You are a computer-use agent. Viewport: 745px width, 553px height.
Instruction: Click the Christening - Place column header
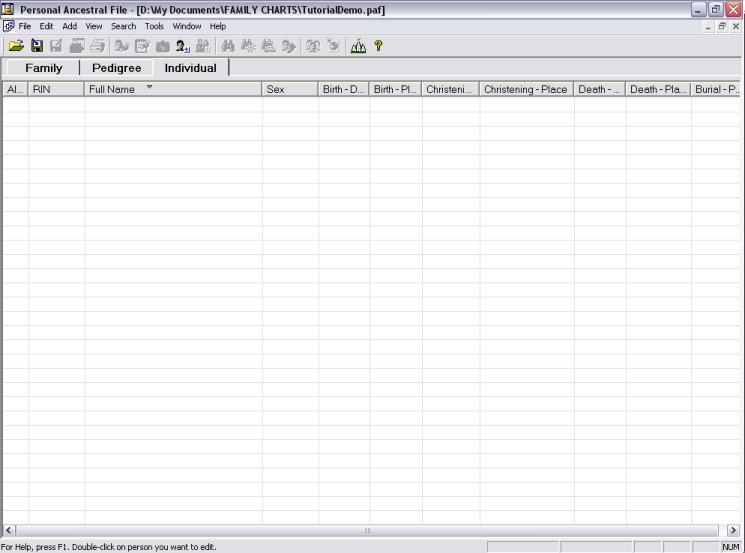(526, 89)
